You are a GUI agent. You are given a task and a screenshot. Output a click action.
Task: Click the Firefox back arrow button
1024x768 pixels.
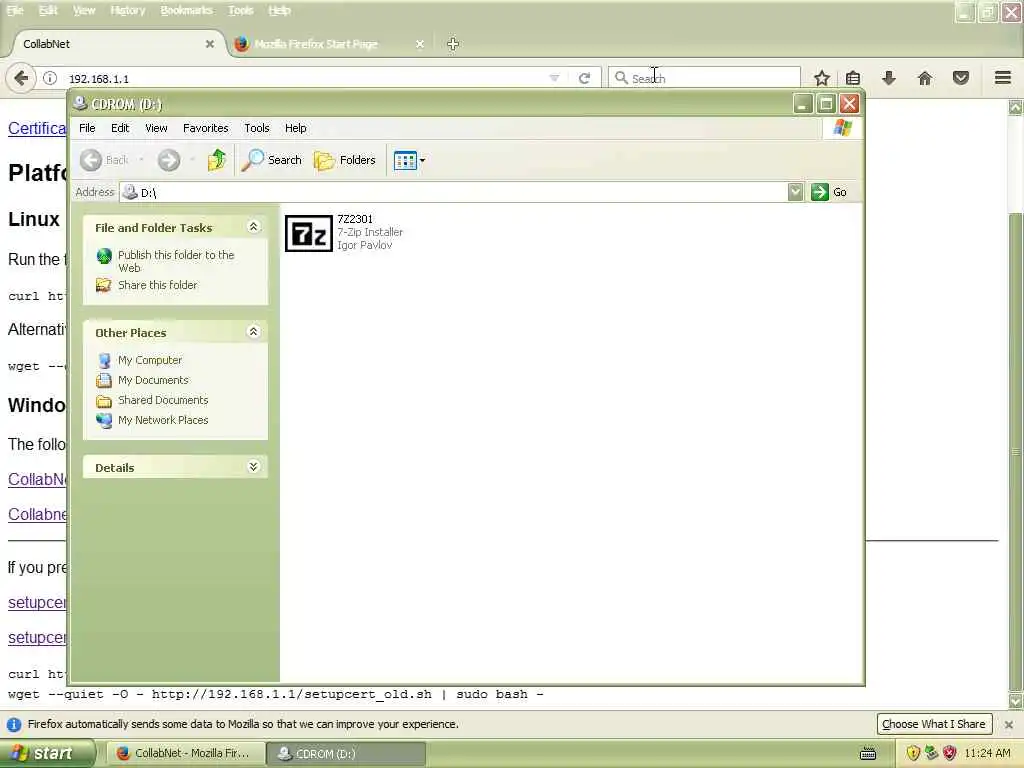point(21,78)
